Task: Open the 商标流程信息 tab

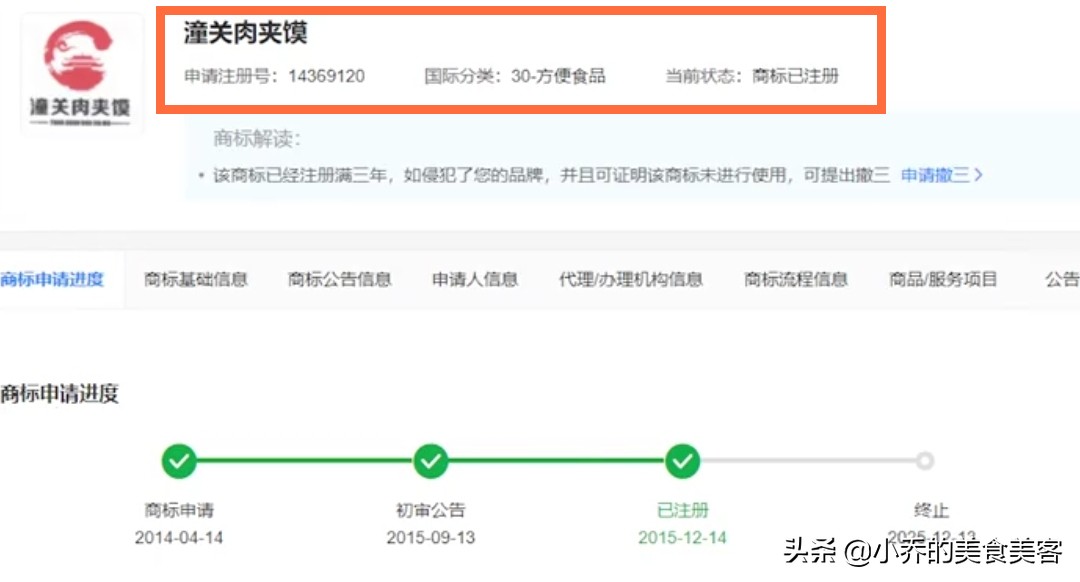Action: coord(795,280)
